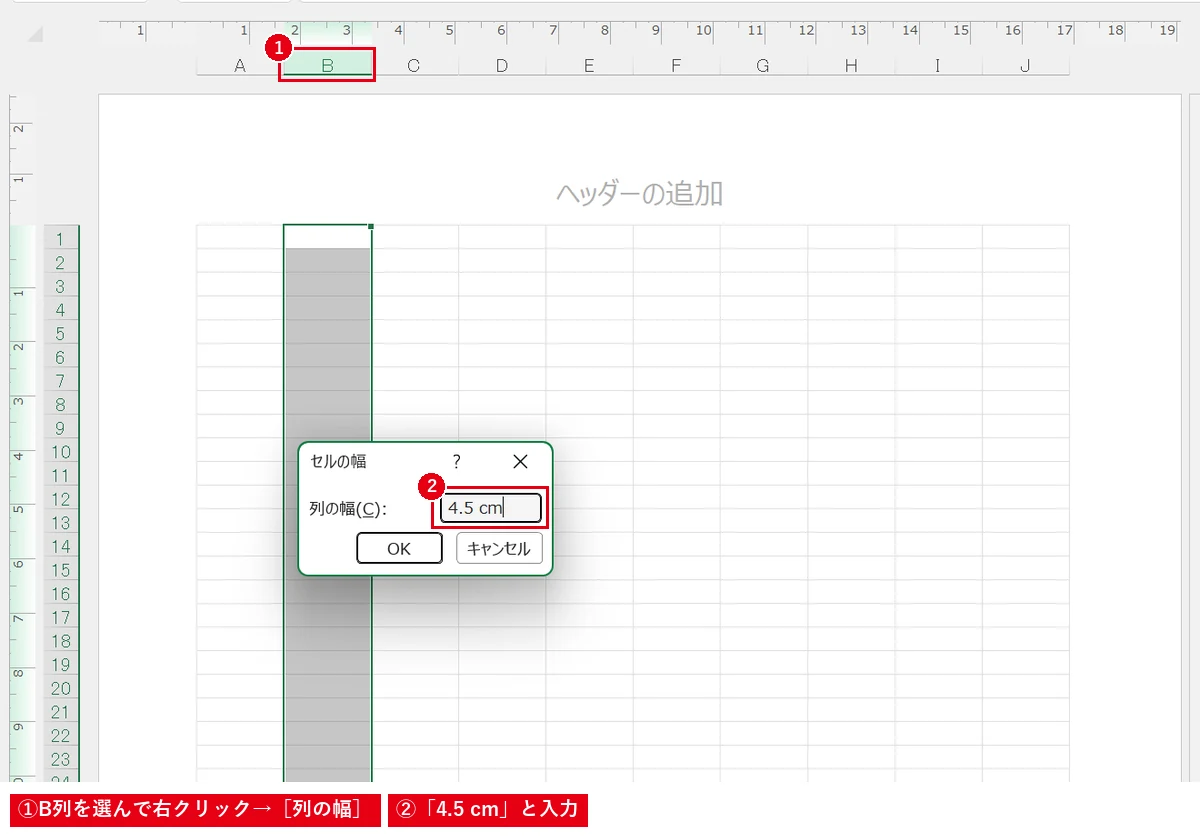The width and height of the screenshot is (1200, 838).
Task: Select row 2 header
Action: 61,262
